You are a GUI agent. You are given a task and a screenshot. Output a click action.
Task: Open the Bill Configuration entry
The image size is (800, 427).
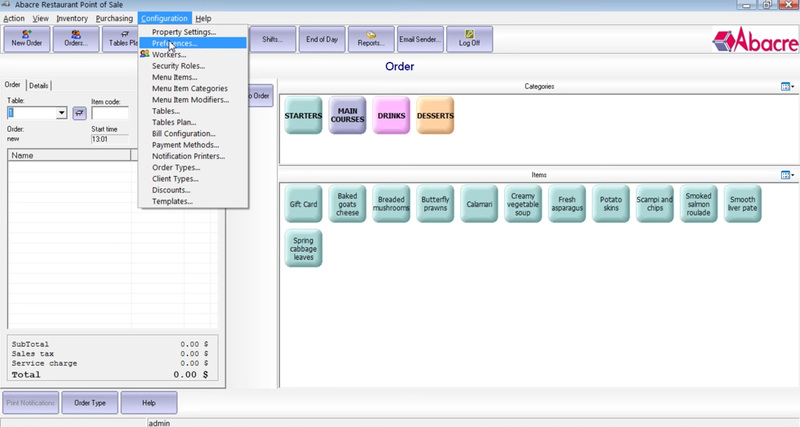coord(193,133)
